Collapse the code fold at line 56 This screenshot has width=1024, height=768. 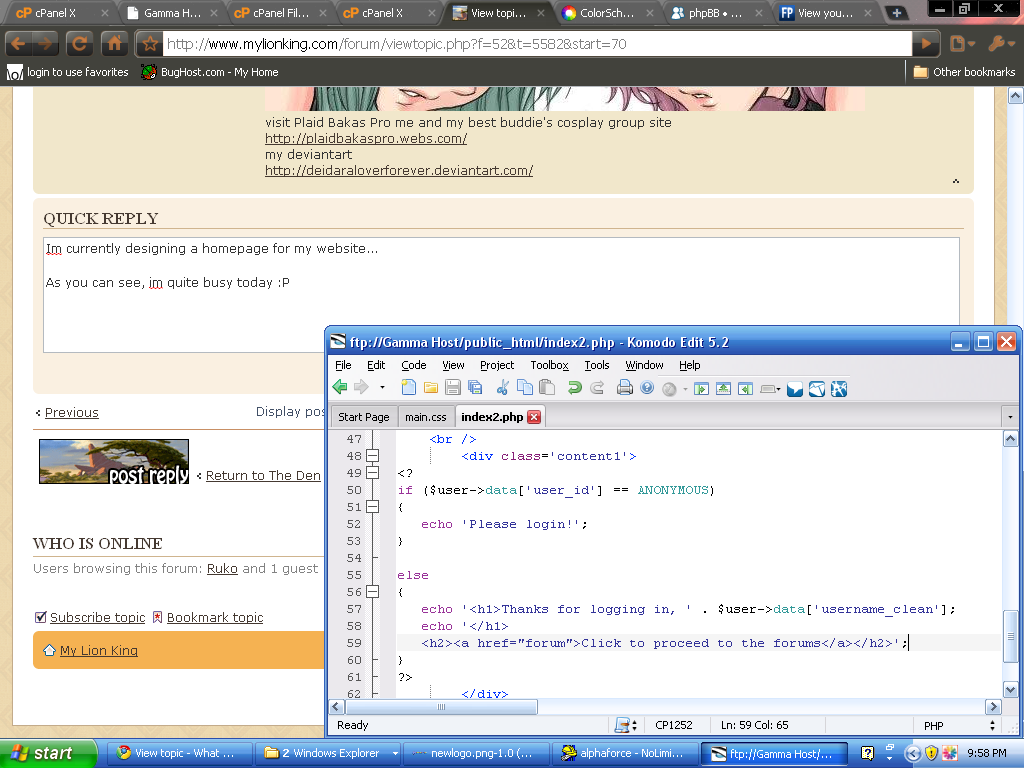click(x=372, y=592)
